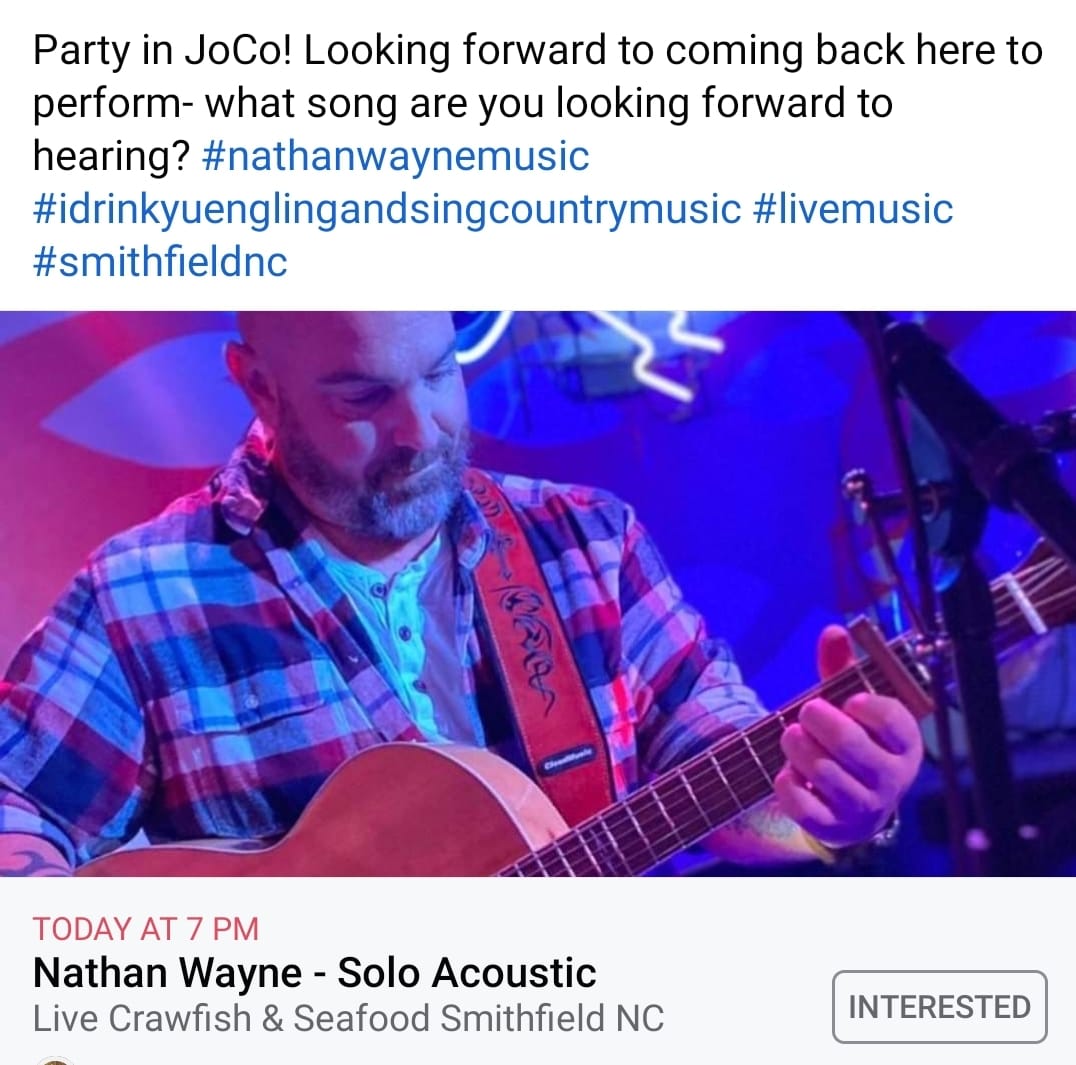Mark yourself INTERESTED in the event
Image resolution: width=1076 pixels, height=1065 pixels.
(x=939, y=1007)
